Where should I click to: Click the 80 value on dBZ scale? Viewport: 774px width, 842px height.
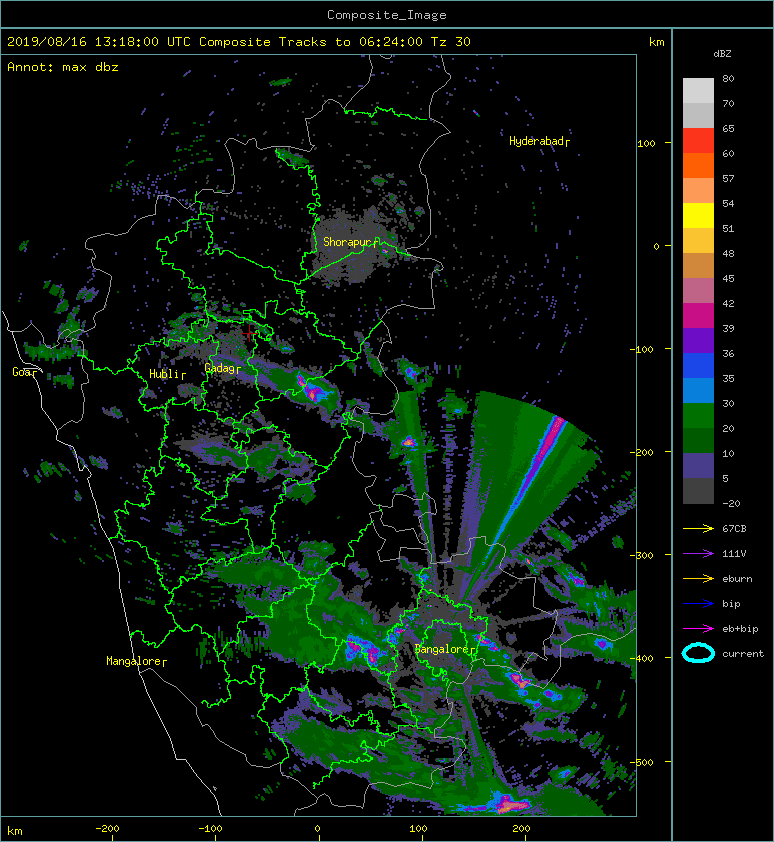728,78
